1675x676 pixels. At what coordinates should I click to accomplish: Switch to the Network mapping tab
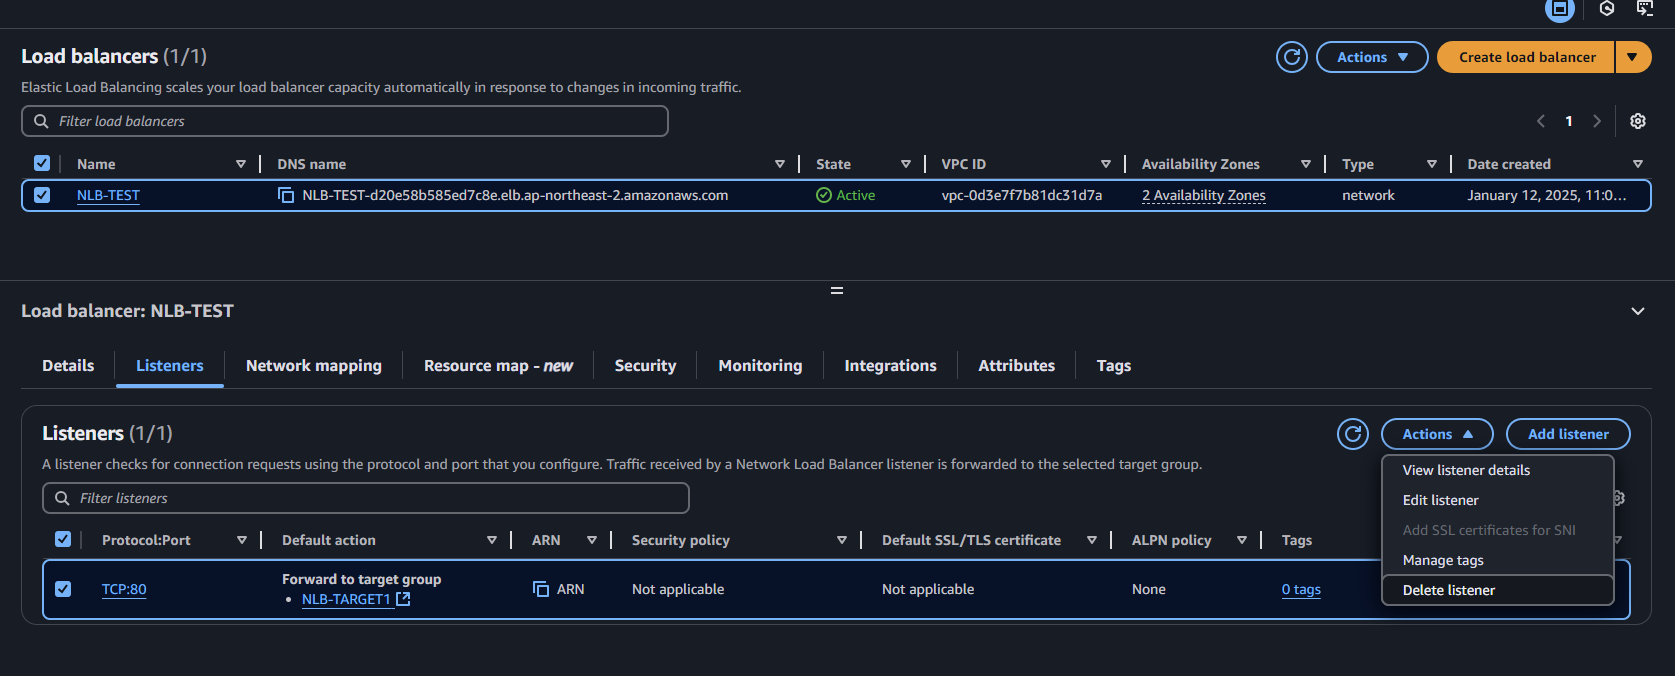point(314,366)
